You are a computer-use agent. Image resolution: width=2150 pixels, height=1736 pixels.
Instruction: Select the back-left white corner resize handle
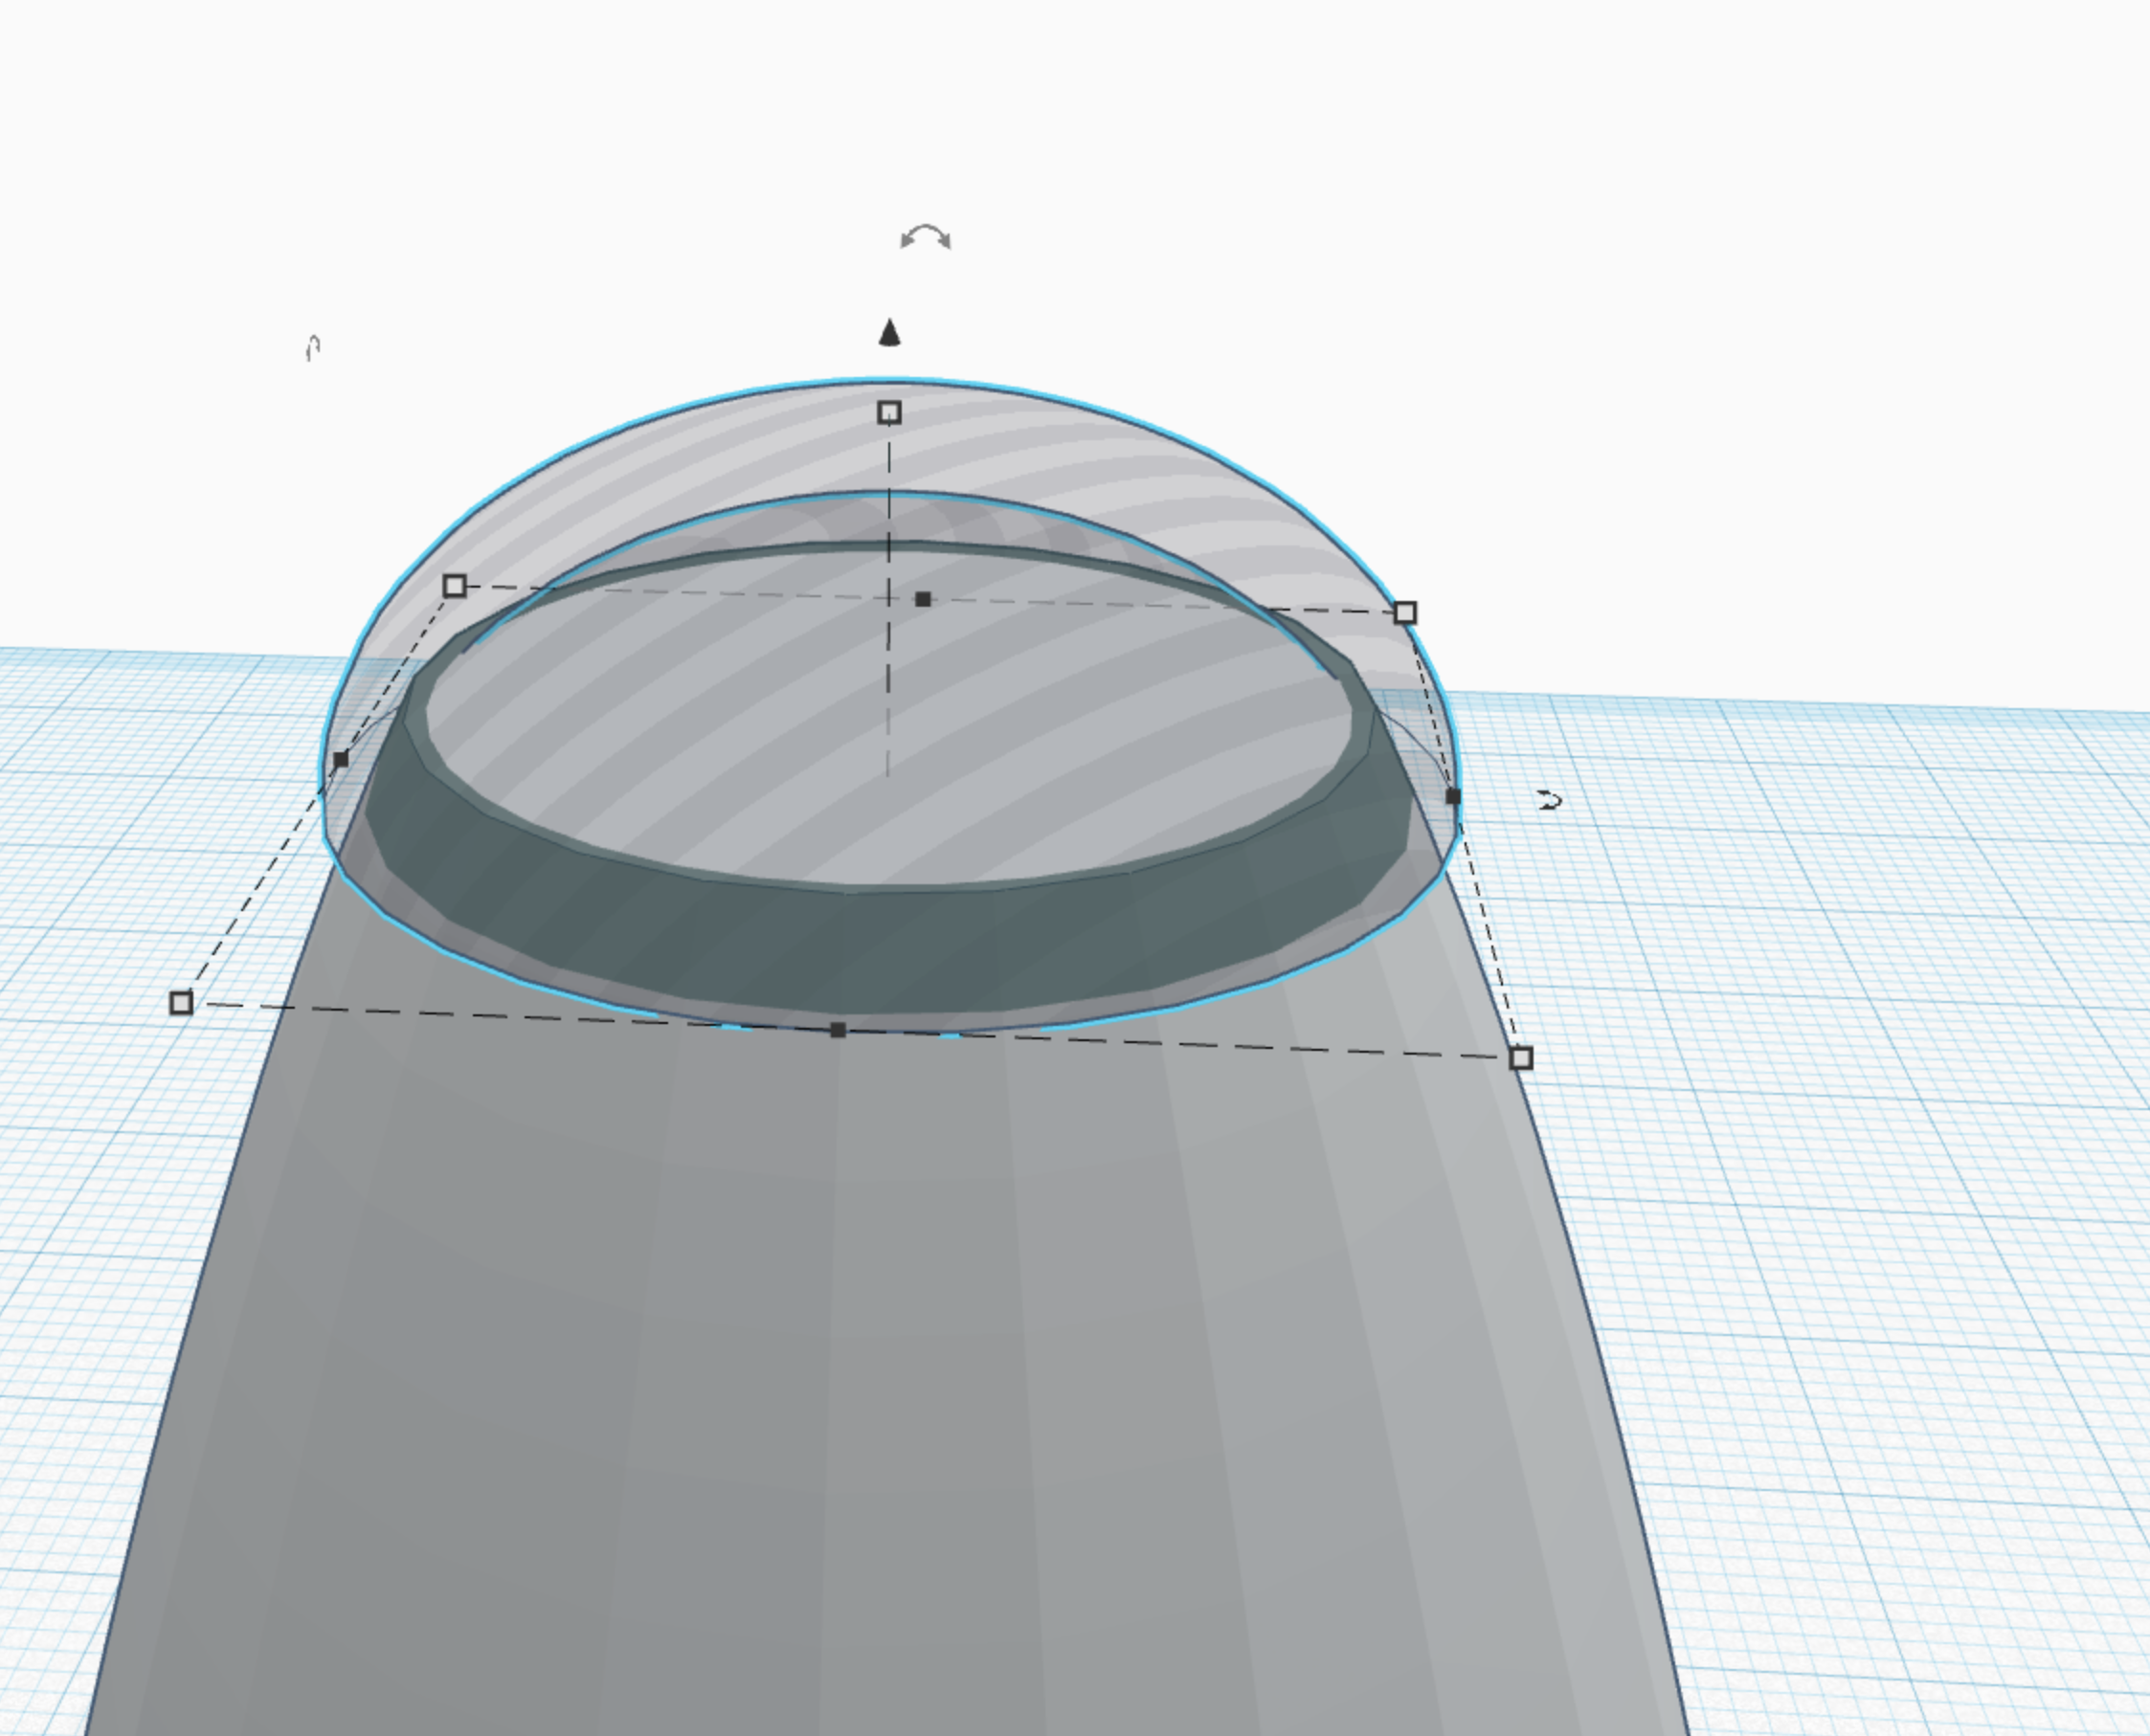(454, 586)
